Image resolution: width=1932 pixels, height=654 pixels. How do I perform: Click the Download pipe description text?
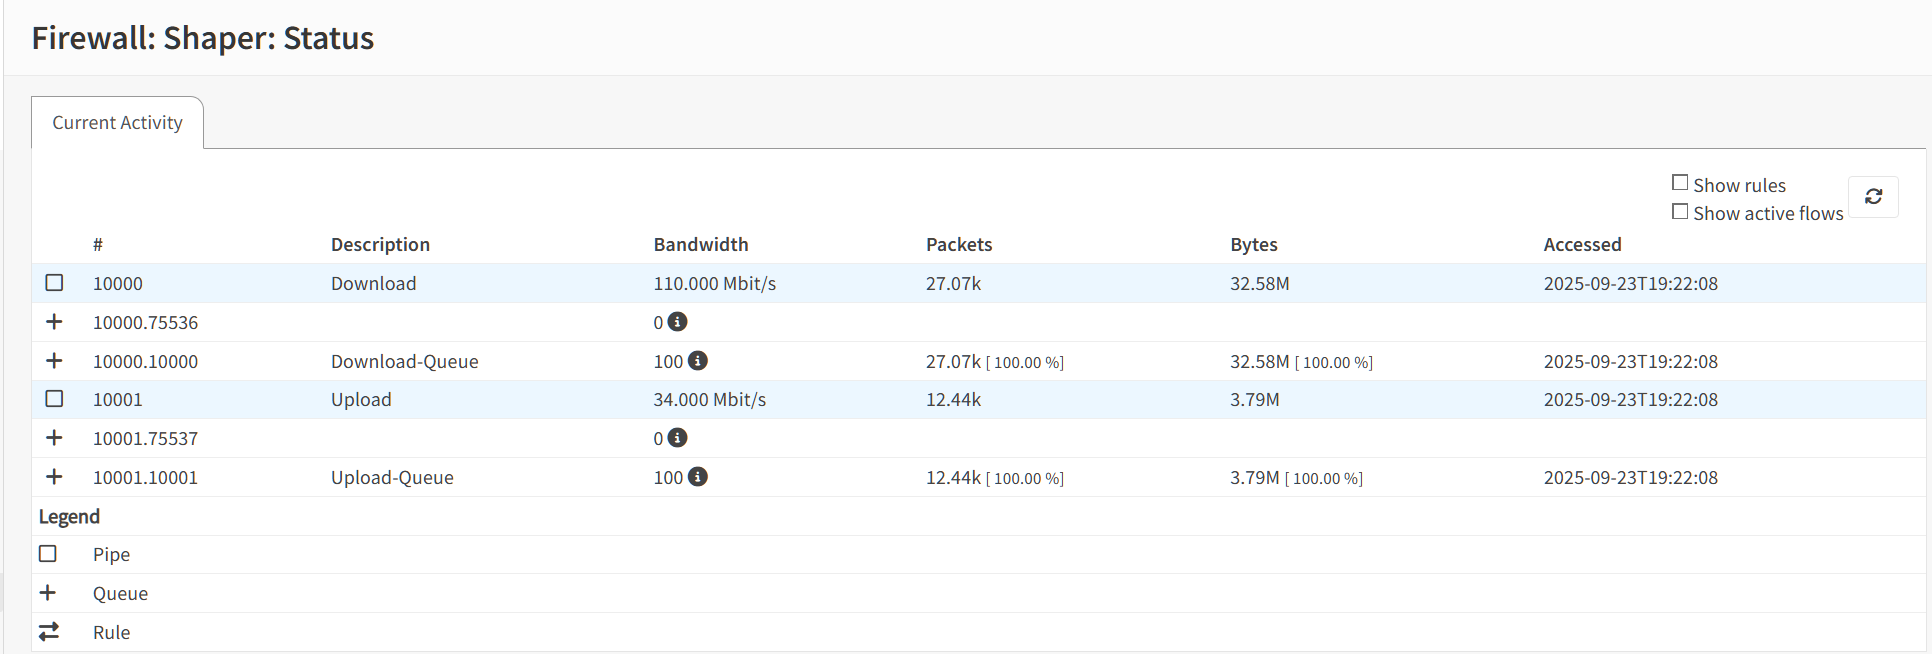tap(373, 284)
